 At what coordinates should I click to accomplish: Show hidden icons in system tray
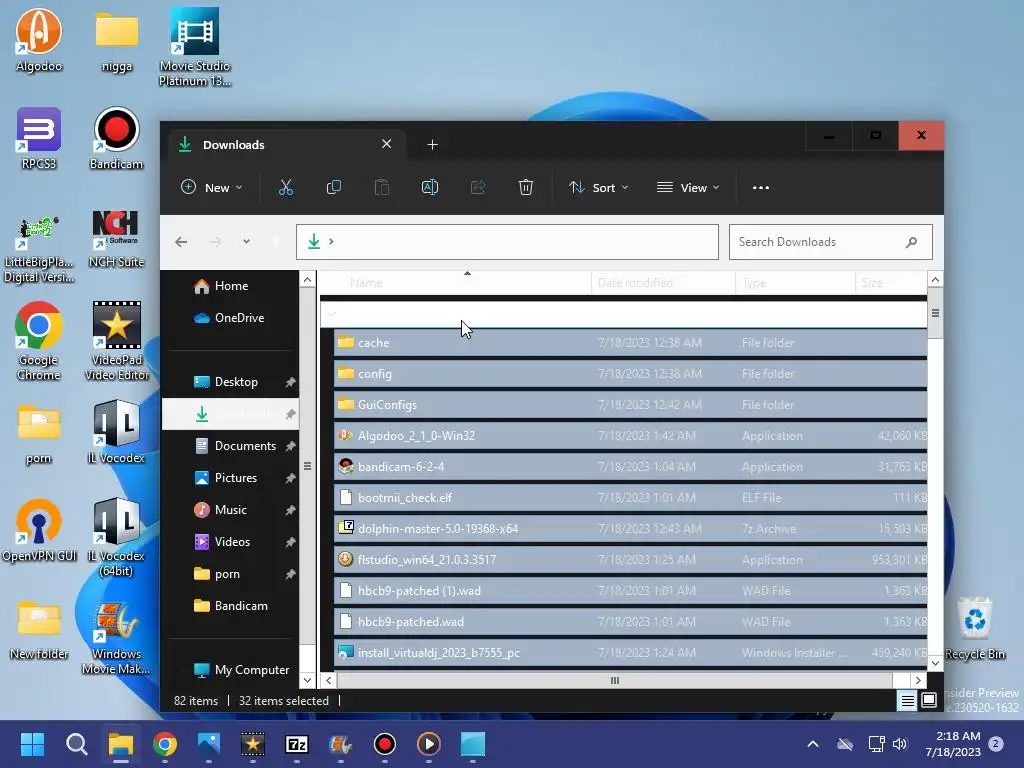click(813, 744)
